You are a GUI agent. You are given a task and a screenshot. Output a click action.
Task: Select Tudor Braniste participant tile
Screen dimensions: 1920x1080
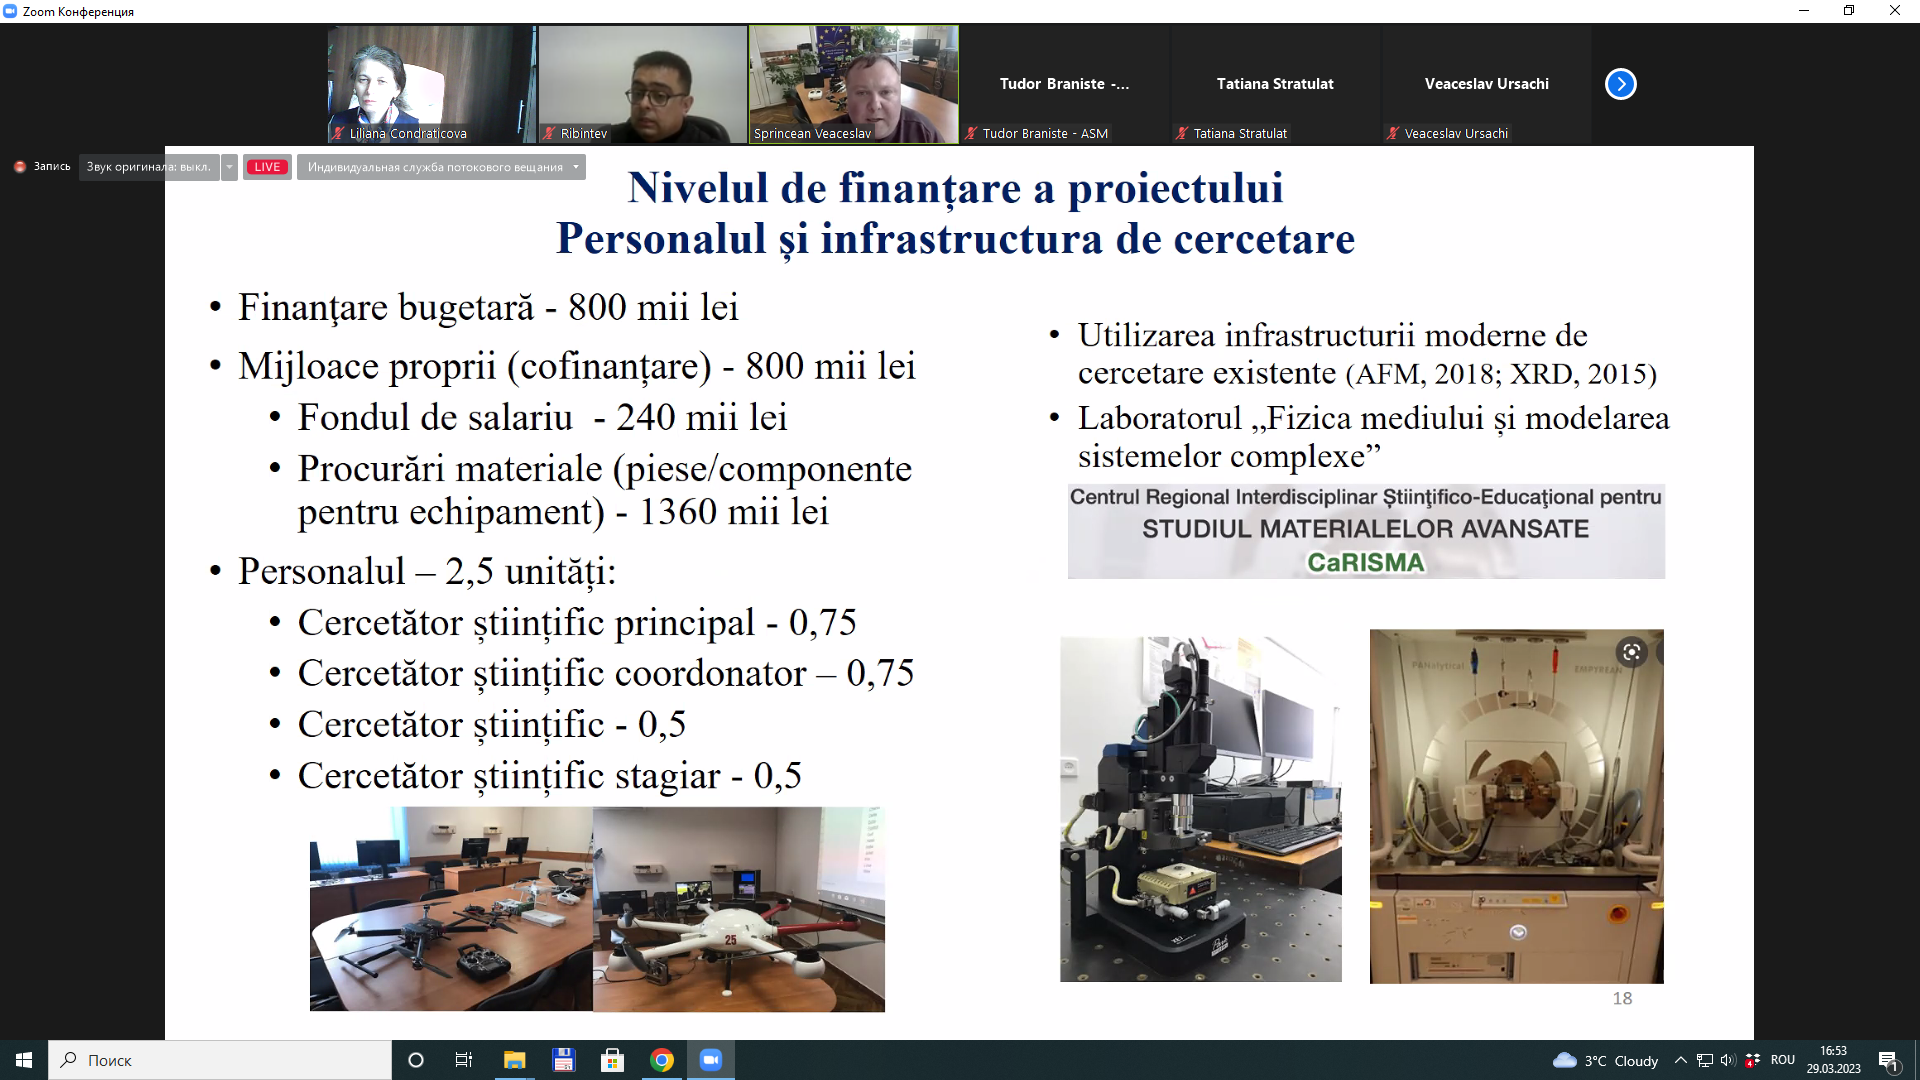coord(1064,84)
